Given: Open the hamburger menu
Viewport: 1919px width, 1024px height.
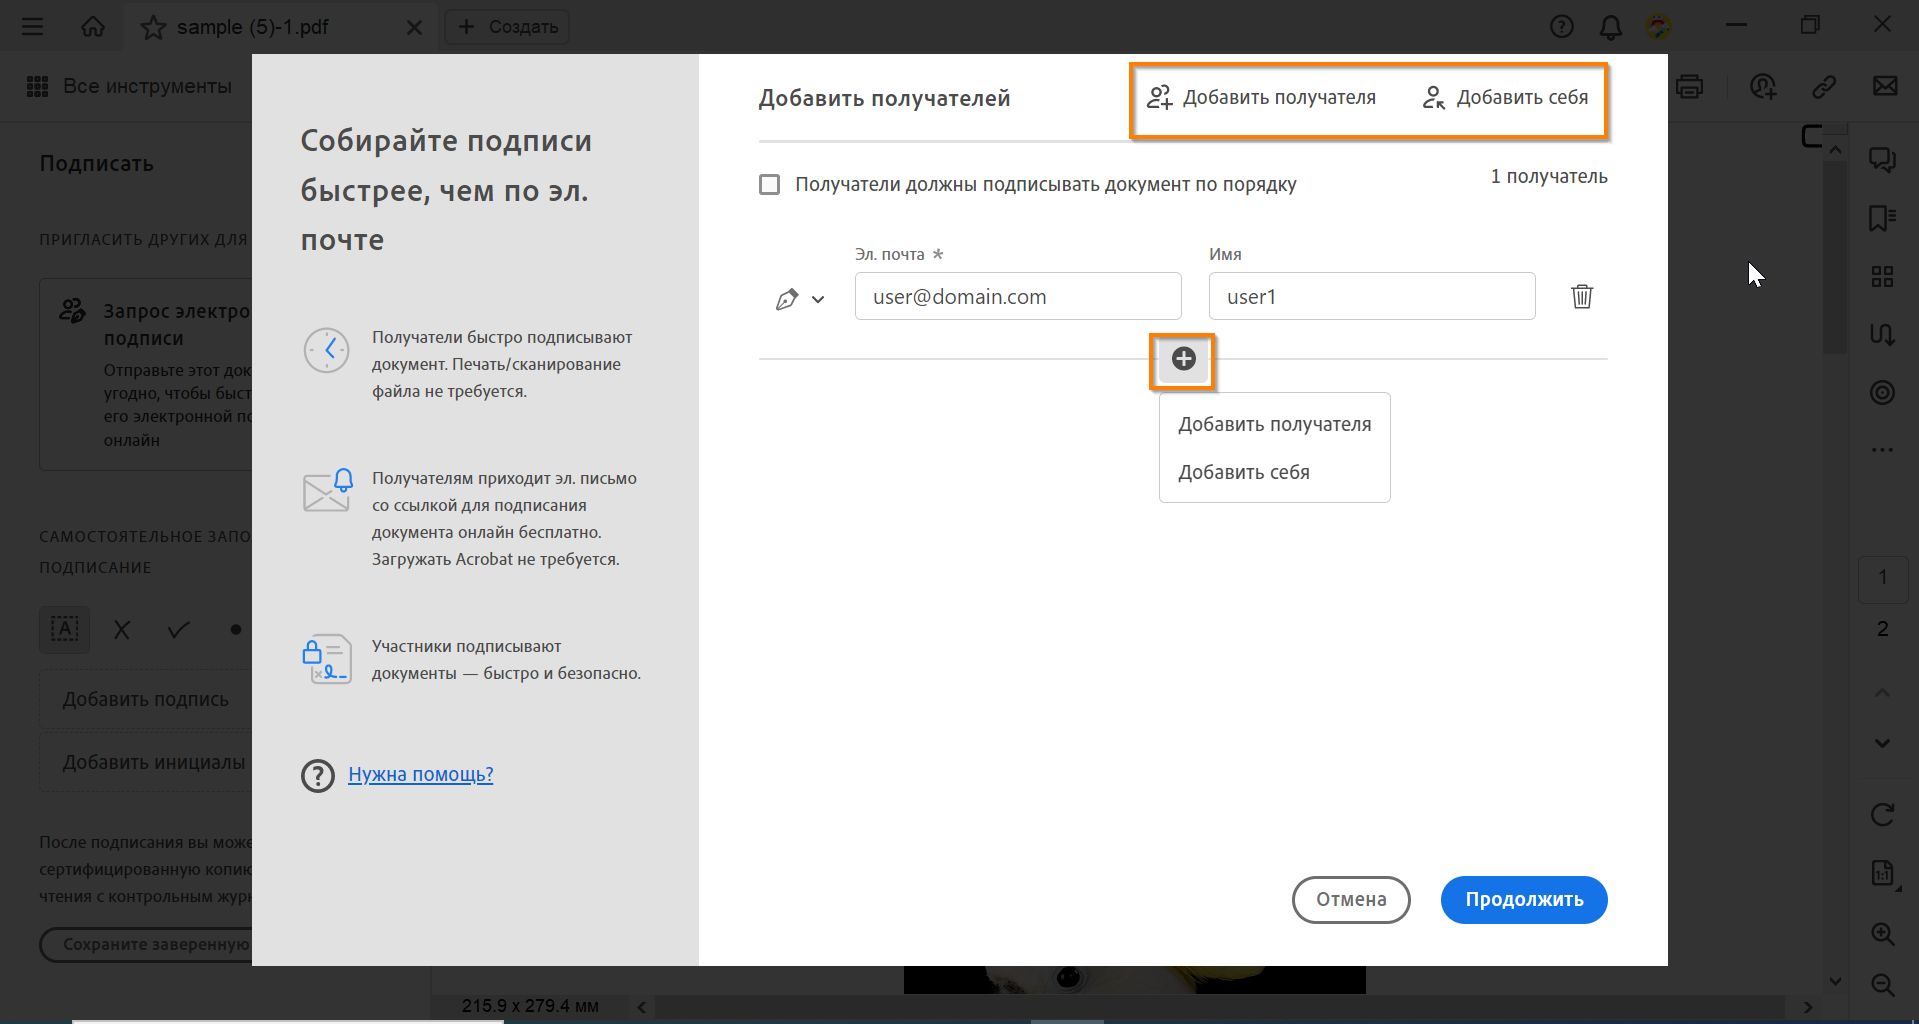Looking at the screenshot, I should tap(32, 26).
